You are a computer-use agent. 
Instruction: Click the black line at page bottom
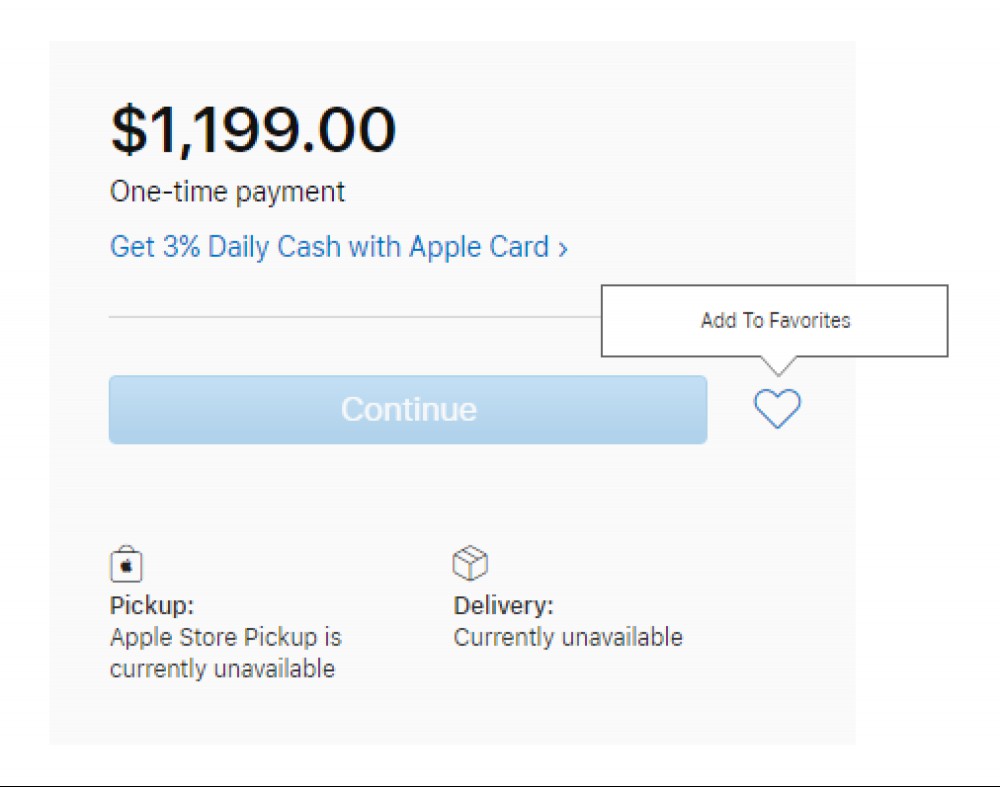click(500, 785)
